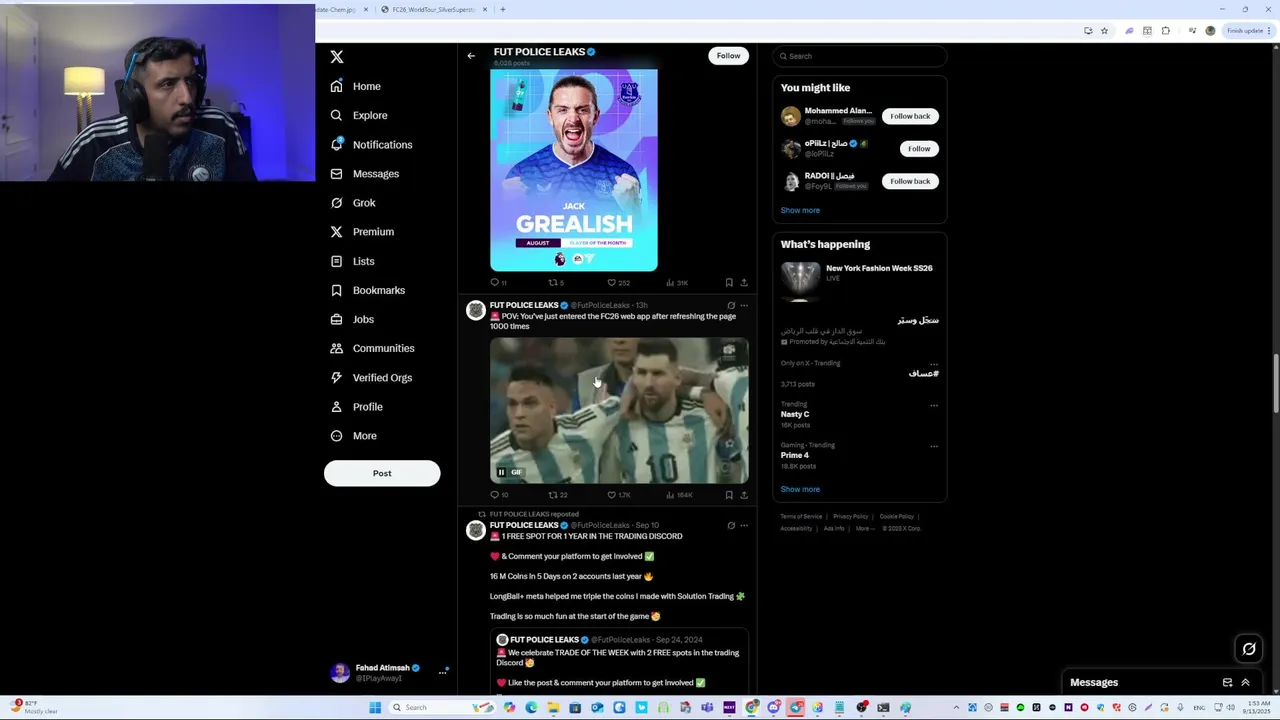Open Notifications in the sidebar
The width and height of the screenshot is (1280, 720).
click(371, 145)
